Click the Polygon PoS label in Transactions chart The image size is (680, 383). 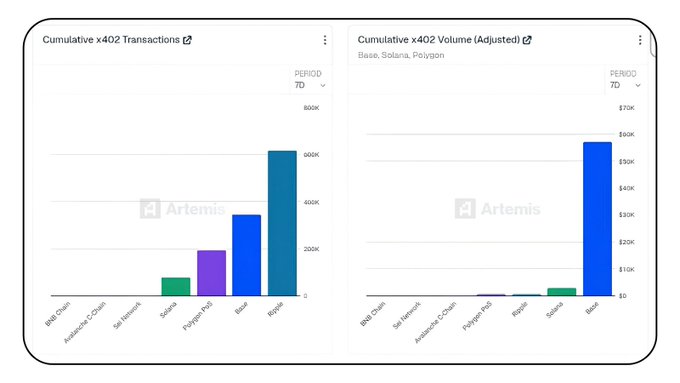coord(198,316)
